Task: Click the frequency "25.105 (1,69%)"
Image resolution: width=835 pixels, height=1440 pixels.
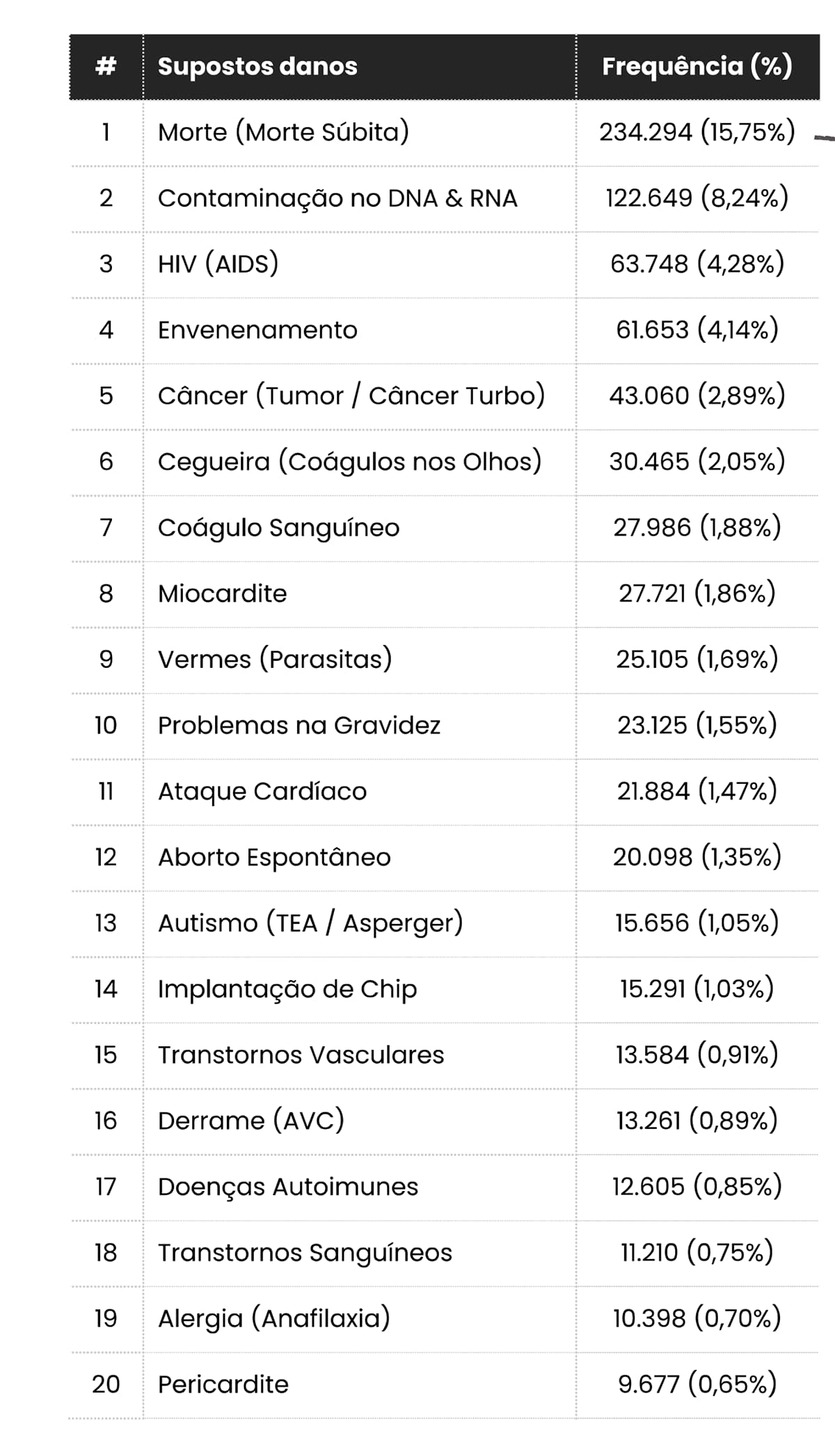Action: point(697,660)
